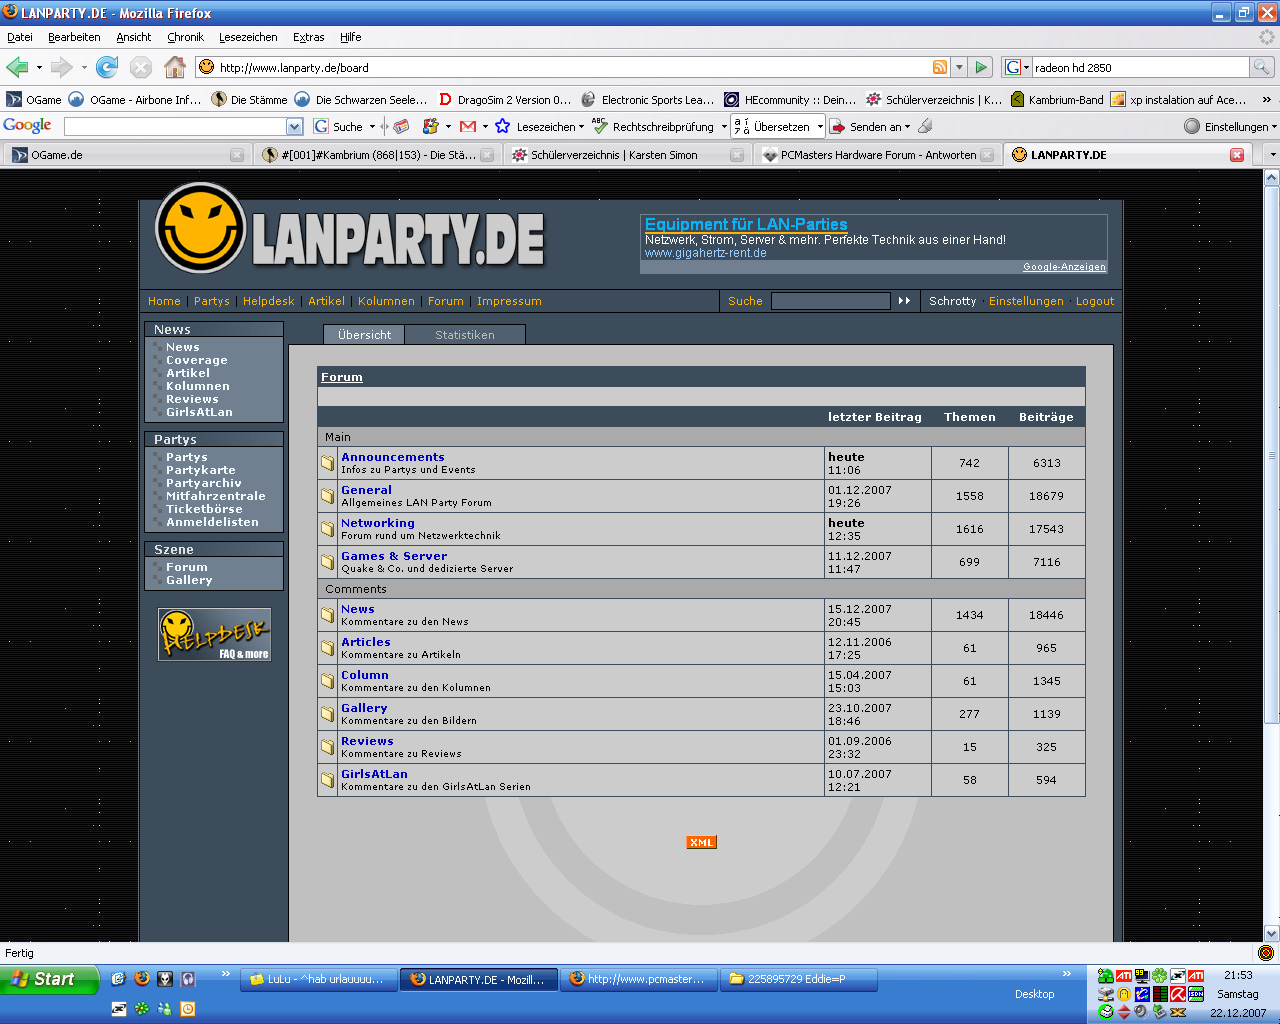
Task: Click the Gmail icon in Google toolbar
Action: (467, 126)
